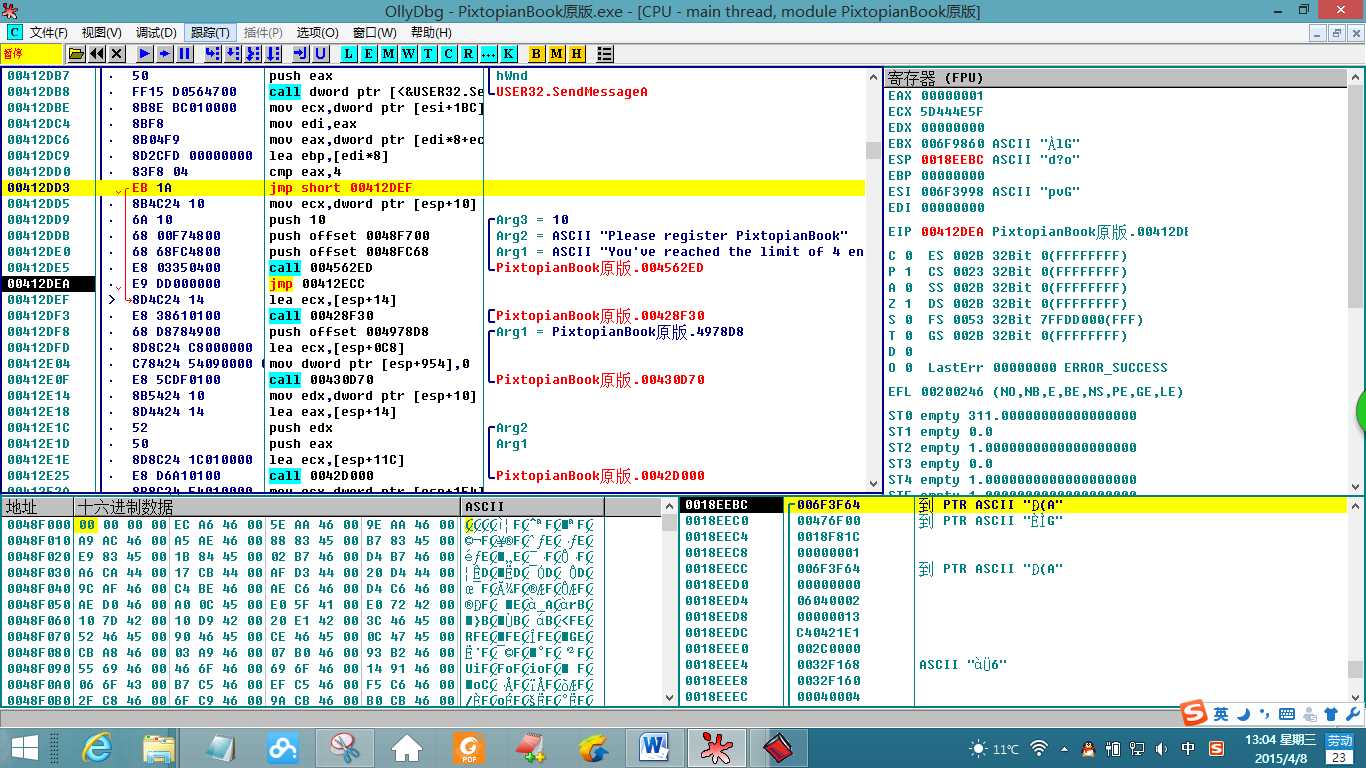
Task: Open Memory breakpoints with yellow M button
Action: [557, 53]
